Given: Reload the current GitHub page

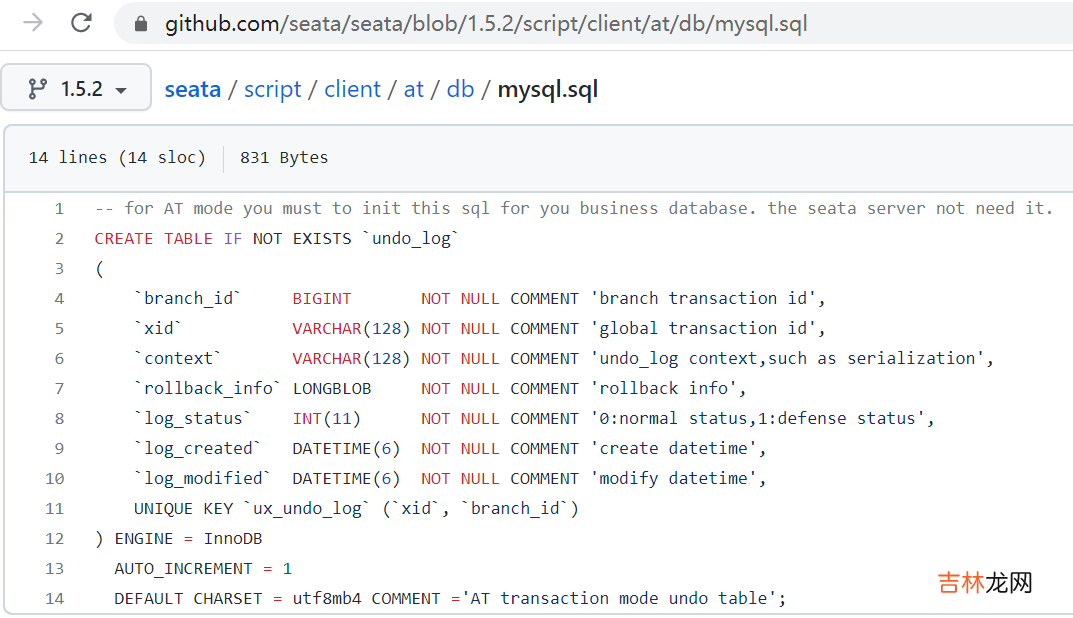Looking at the screenshot, I should coord(82,23).
